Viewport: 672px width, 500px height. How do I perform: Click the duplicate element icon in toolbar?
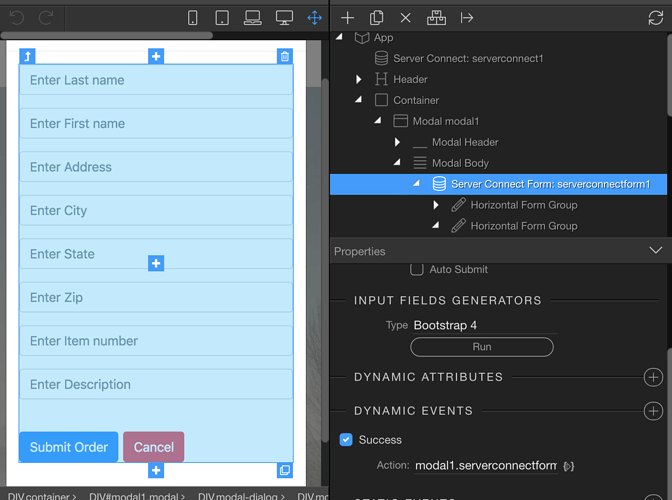377,18
